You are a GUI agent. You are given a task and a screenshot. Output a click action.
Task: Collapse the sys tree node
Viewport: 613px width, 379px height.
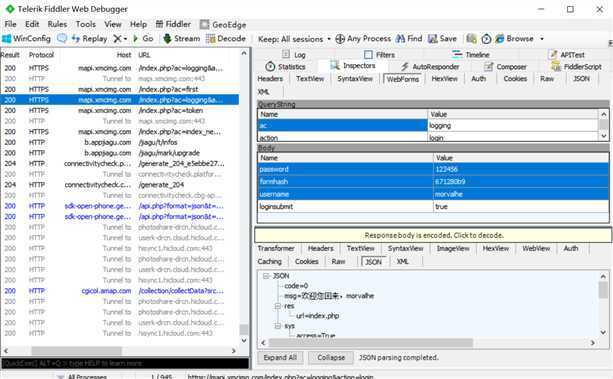click(x=278, y=326)
